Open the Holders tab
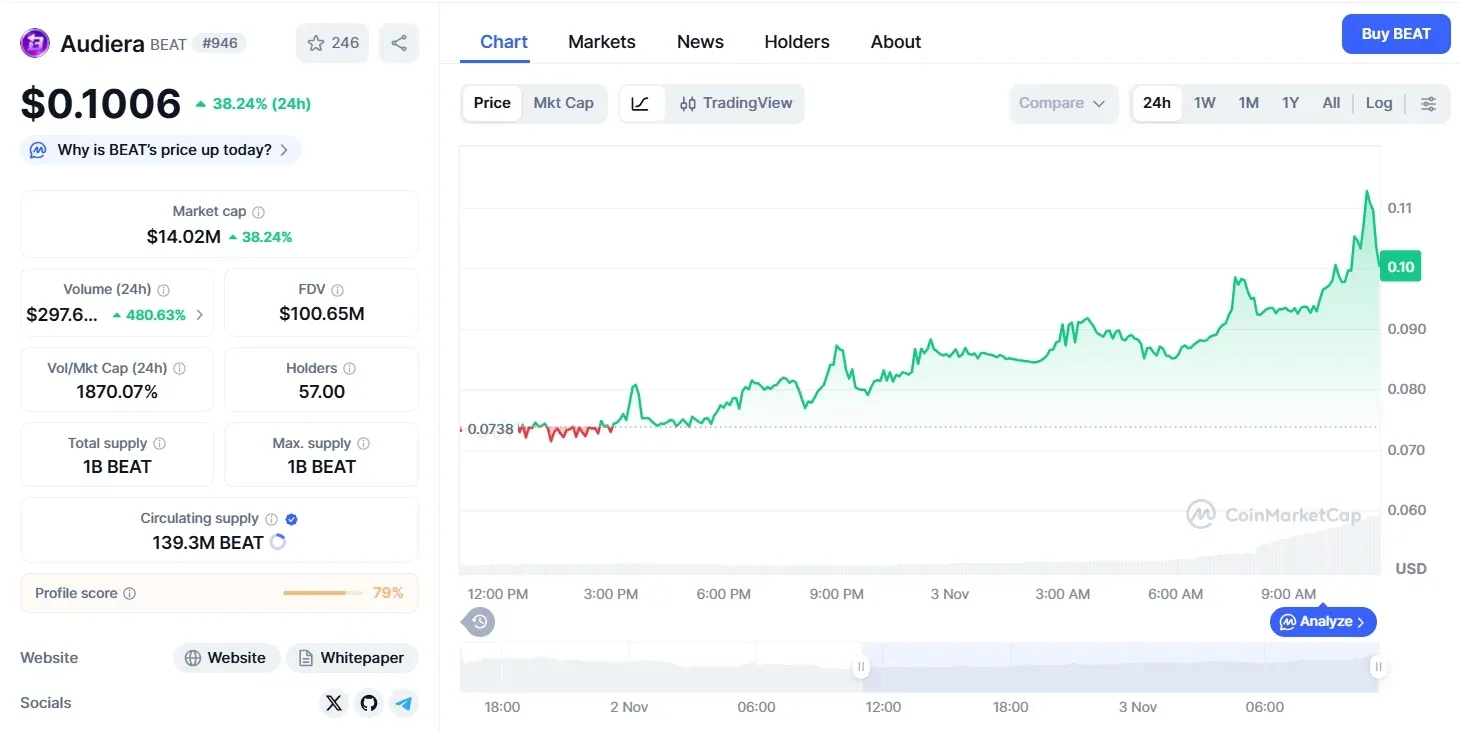 [x=796, y=41]
